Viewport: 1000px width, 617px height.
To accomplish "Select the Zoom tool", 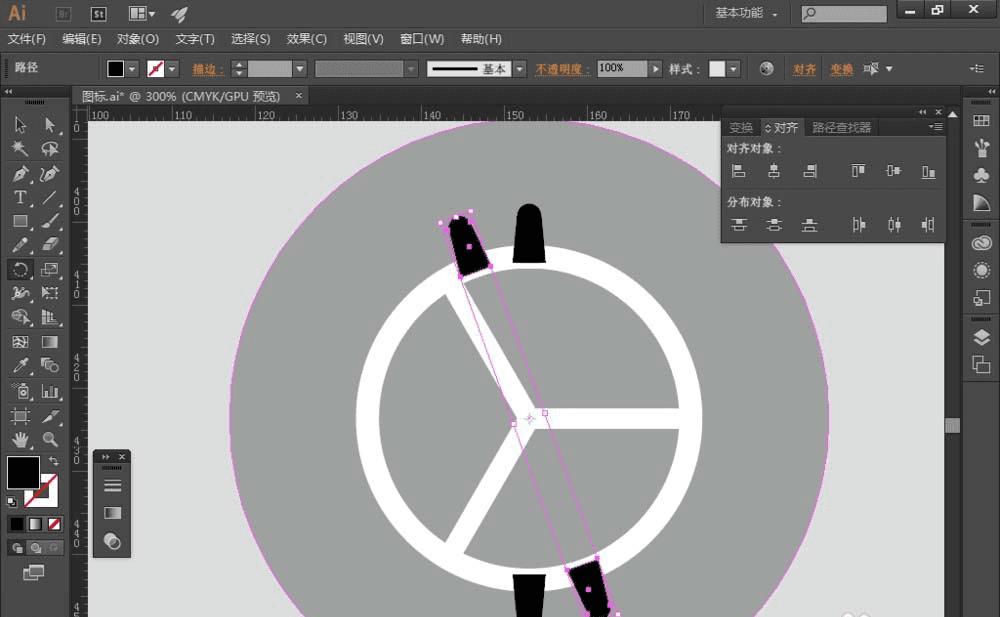I will coord(50,440).
